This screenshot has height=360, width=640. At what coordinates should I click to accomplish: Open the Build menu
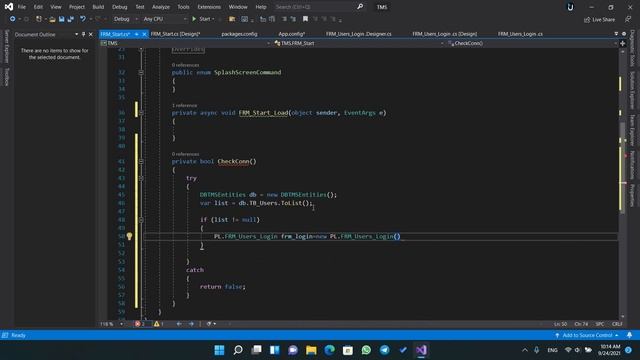(98, 7)
